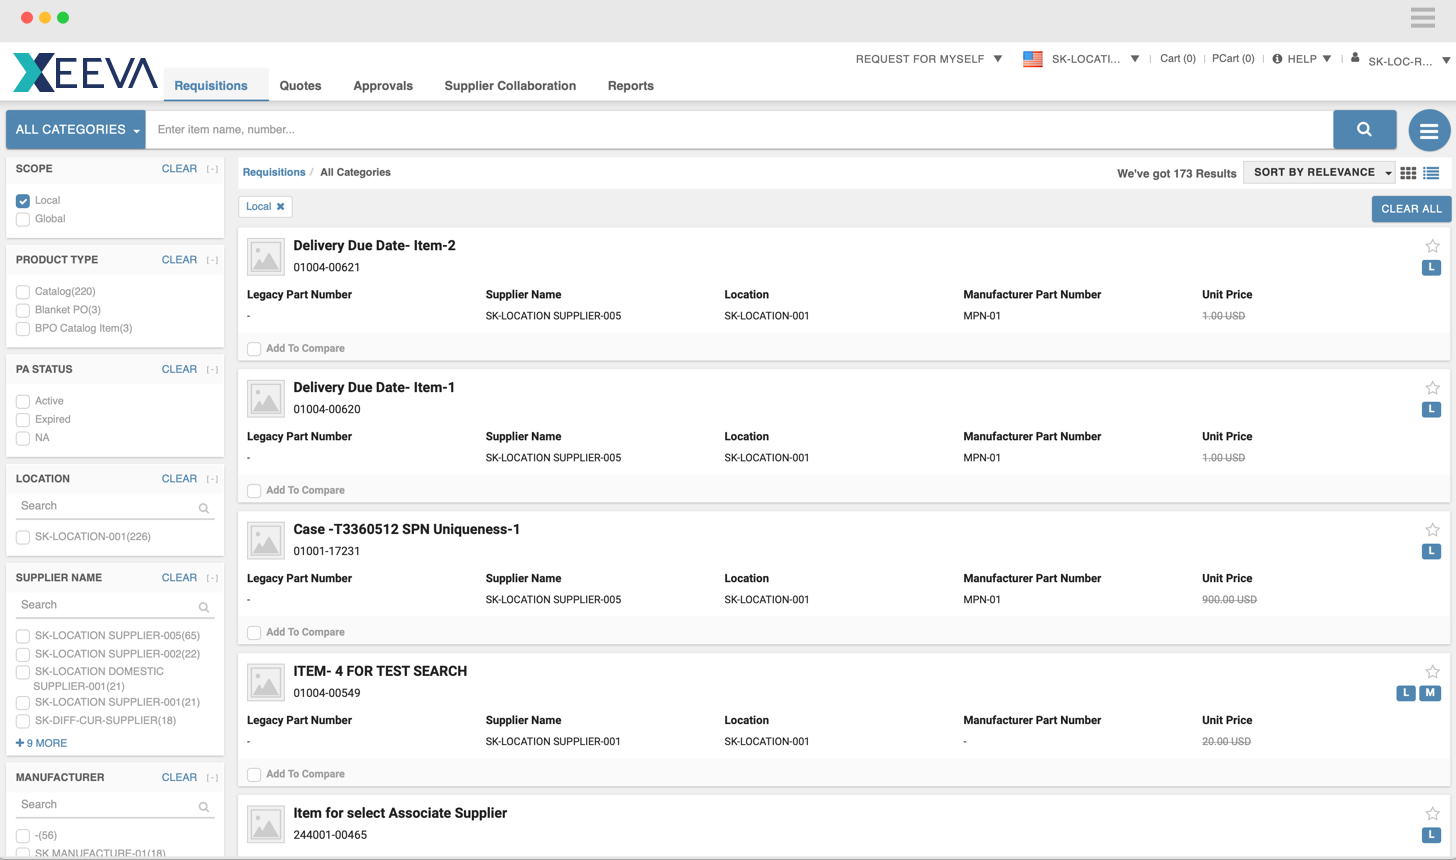
Task: Click the US flag icon
Action: (x=1033, y=59)
